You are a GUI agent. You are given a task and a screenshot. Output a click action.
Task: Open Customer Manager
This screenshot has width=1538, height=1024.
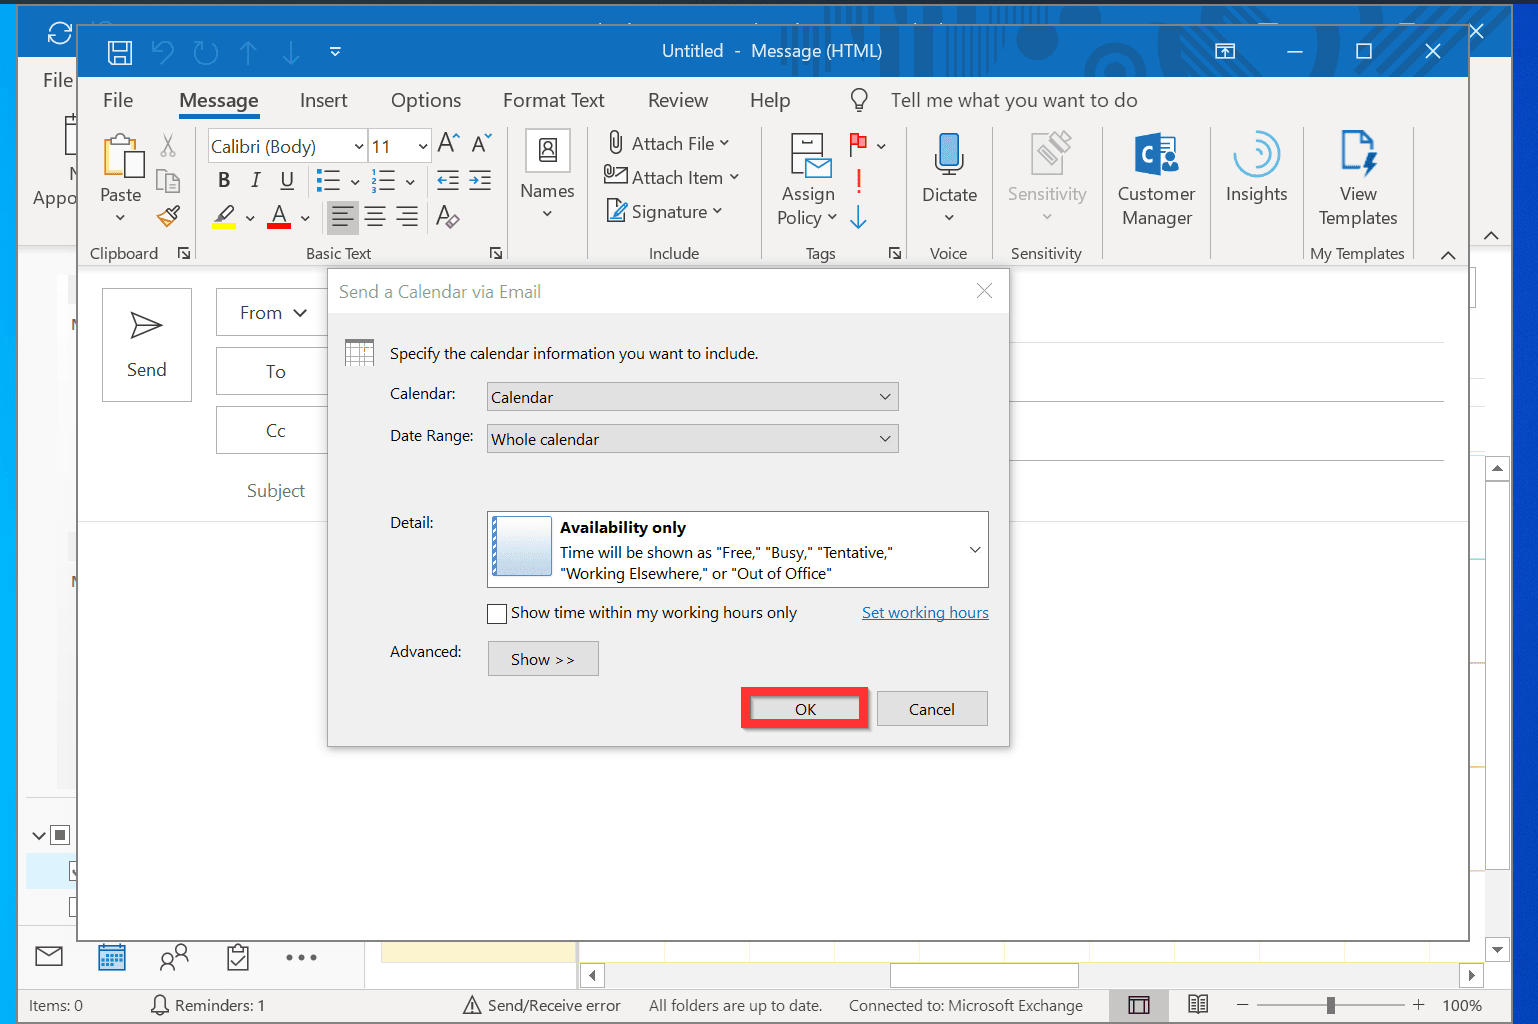pos(1156,180)
